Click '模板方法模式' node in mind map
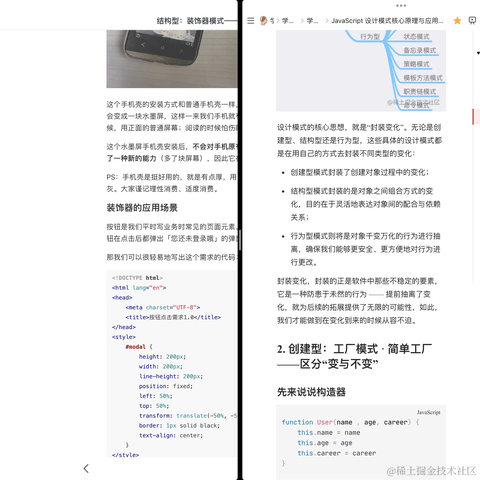 click(x=423, y=78)
